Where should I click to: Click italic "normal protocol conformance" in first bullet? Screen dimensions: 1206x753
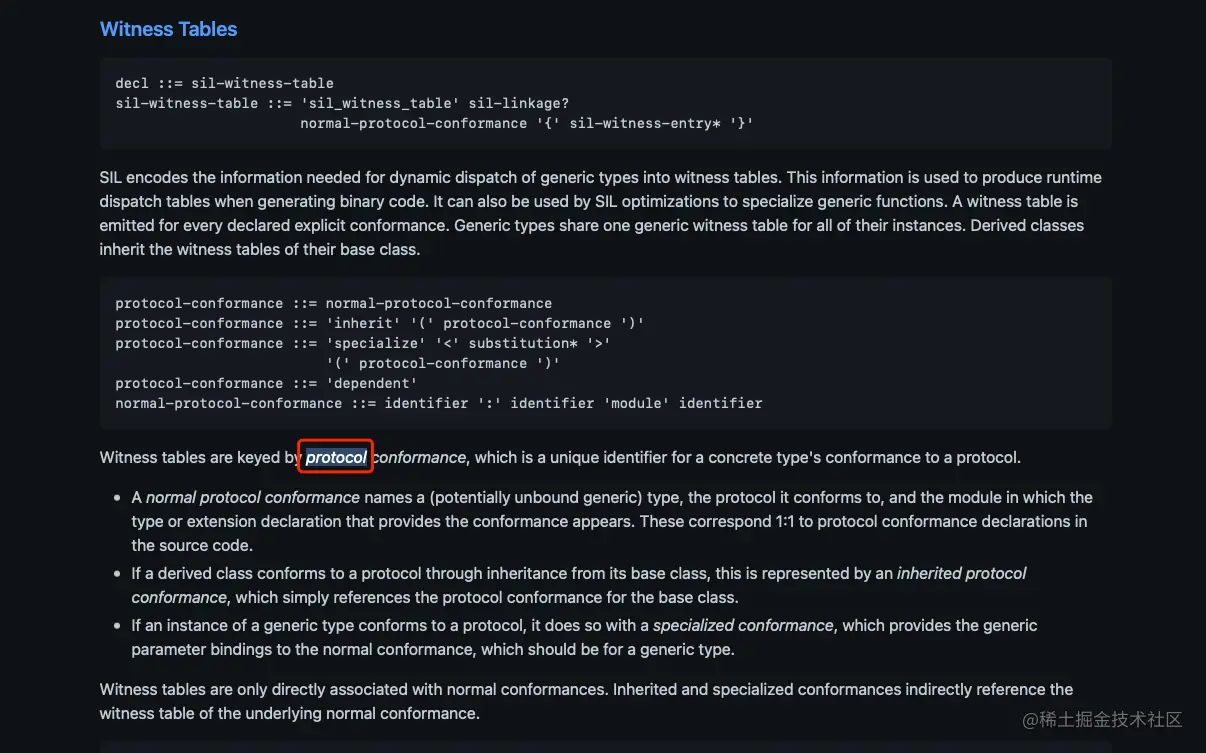[x=253, y=497]
